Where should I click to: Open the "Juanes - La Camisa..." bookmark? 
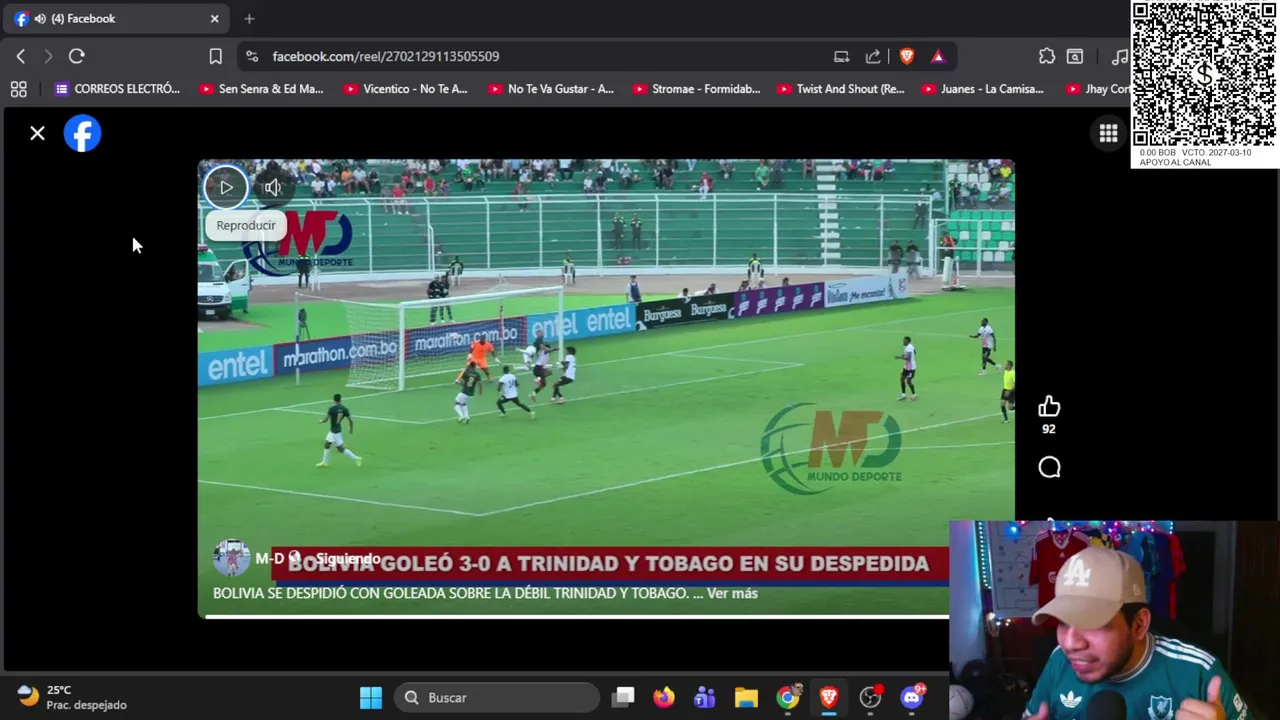pos(983,89)
